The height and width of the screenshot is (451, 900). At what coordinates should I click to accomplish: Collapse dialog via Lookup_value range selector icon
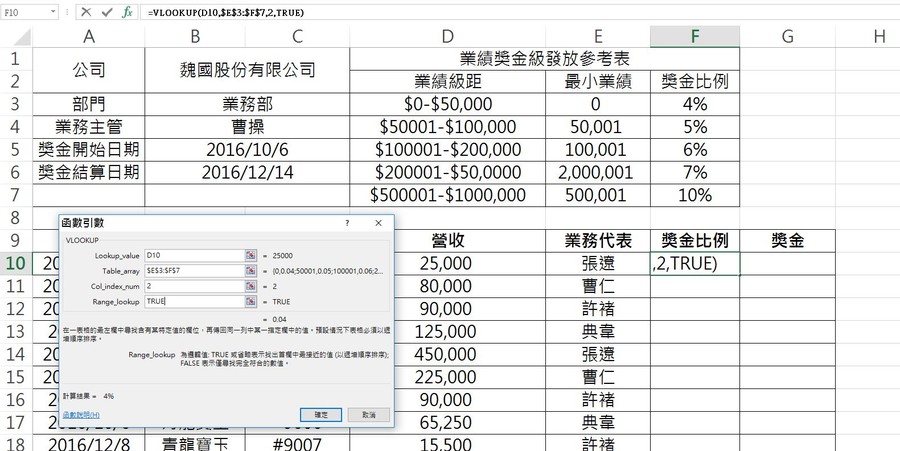251,255
